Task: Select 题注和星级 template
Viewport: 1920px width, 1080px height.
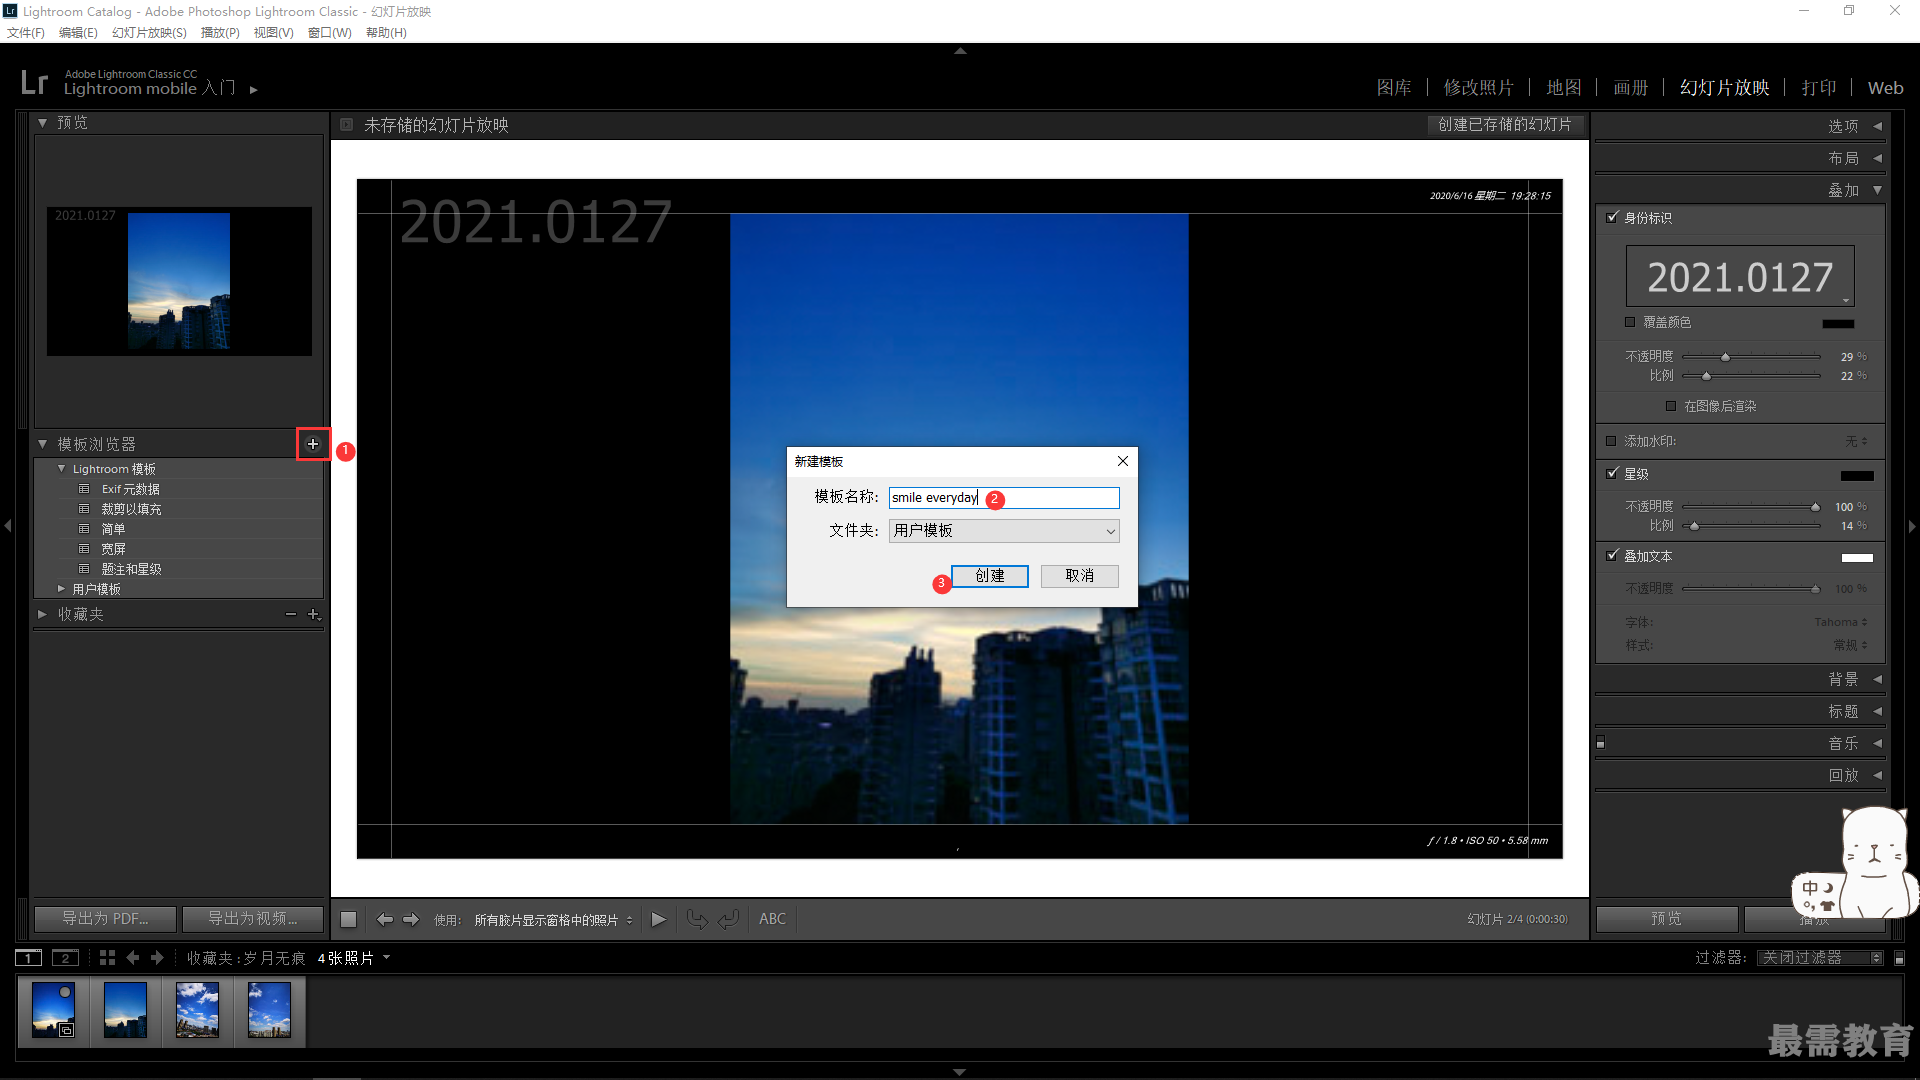Action: click(x=131, y=569)
